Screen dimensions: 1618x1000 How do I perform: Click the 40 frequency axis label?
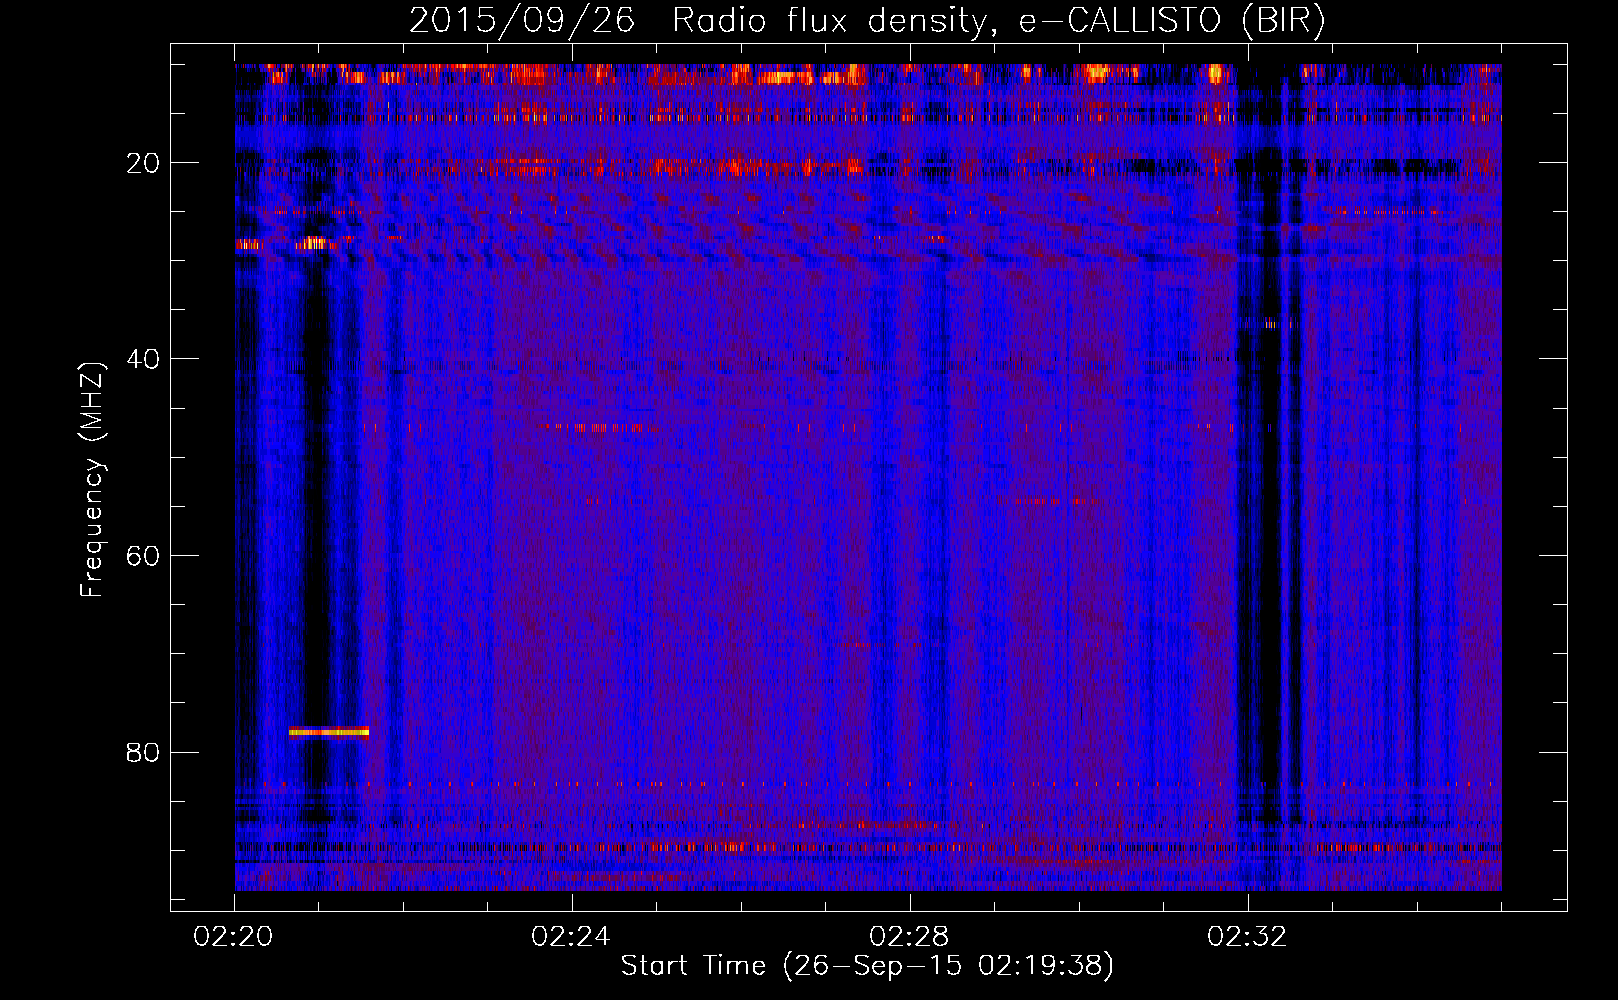144,359
